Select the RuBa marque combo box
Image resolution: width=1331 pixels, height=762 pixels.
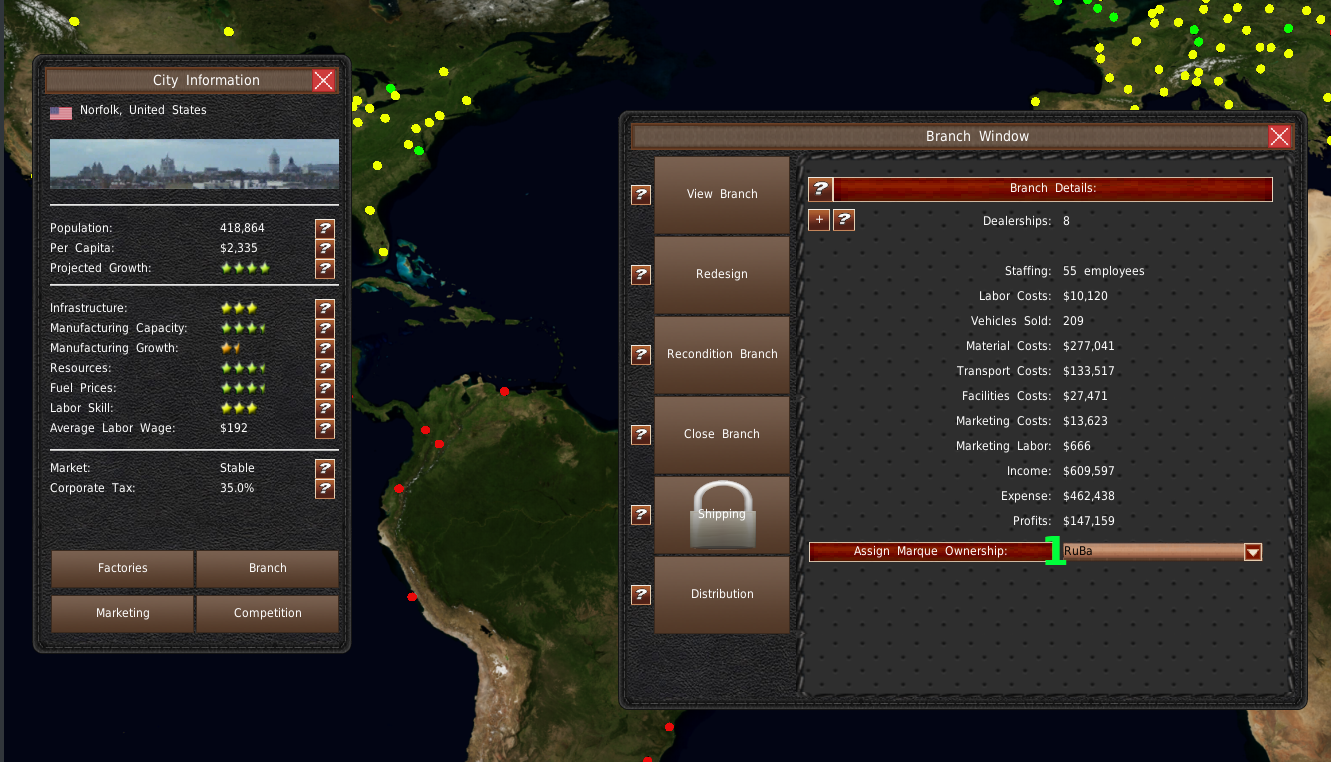coord(1150,552)
